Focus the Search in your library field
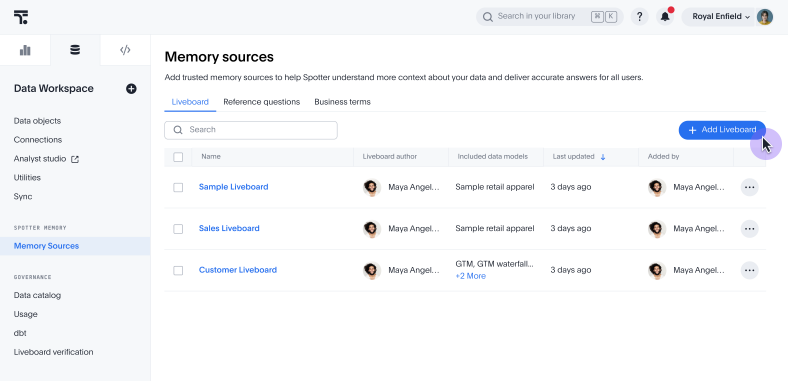Screen dimensions: 788x381 (550, 17)
